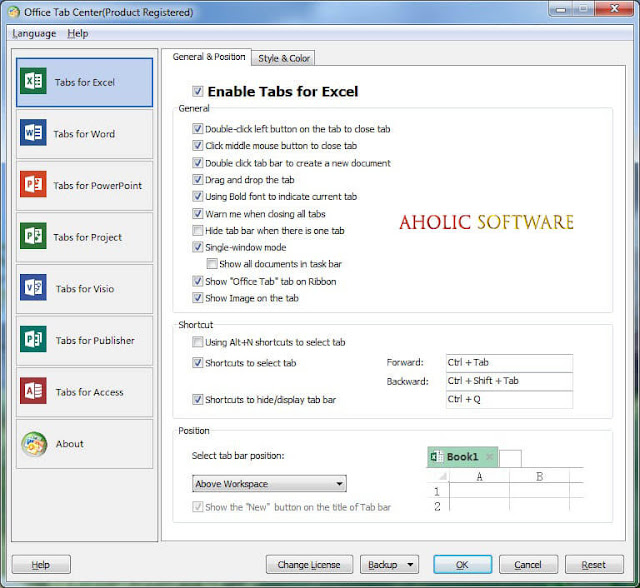640x588 pixels.
Task: Select the Excel icon in sidebar
Action: click(33, 81)
